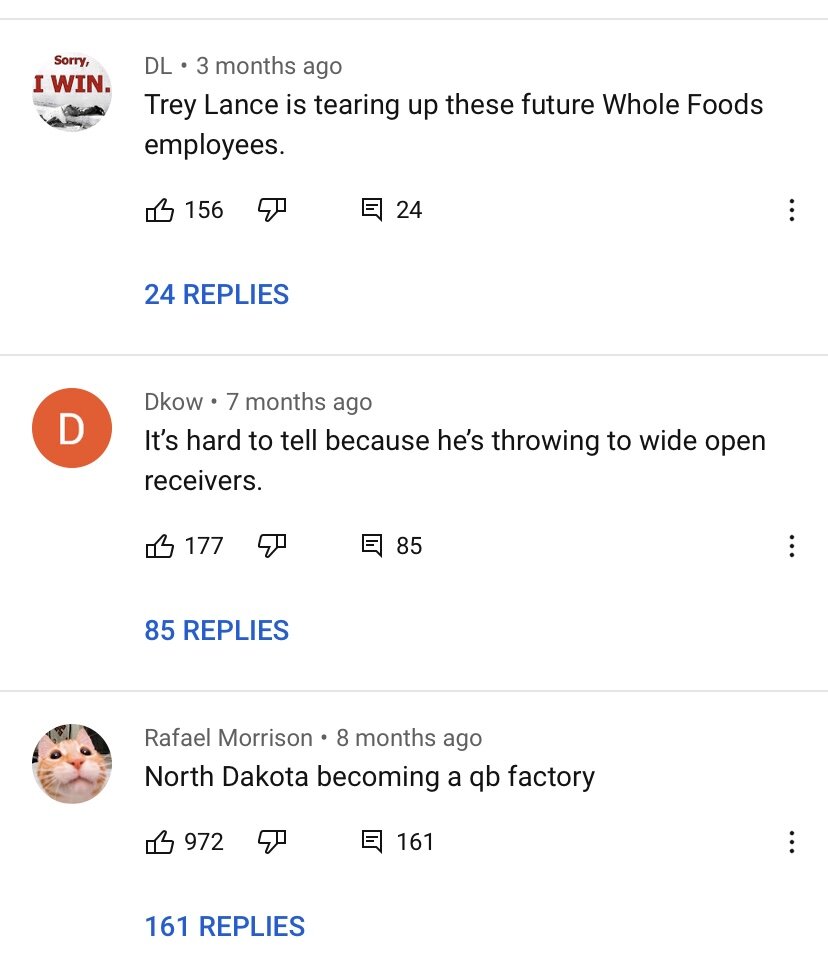This screenshot has height=969, width=828.
Task: Dislike DL's Whole Foods comment
Action: [272, 210]
